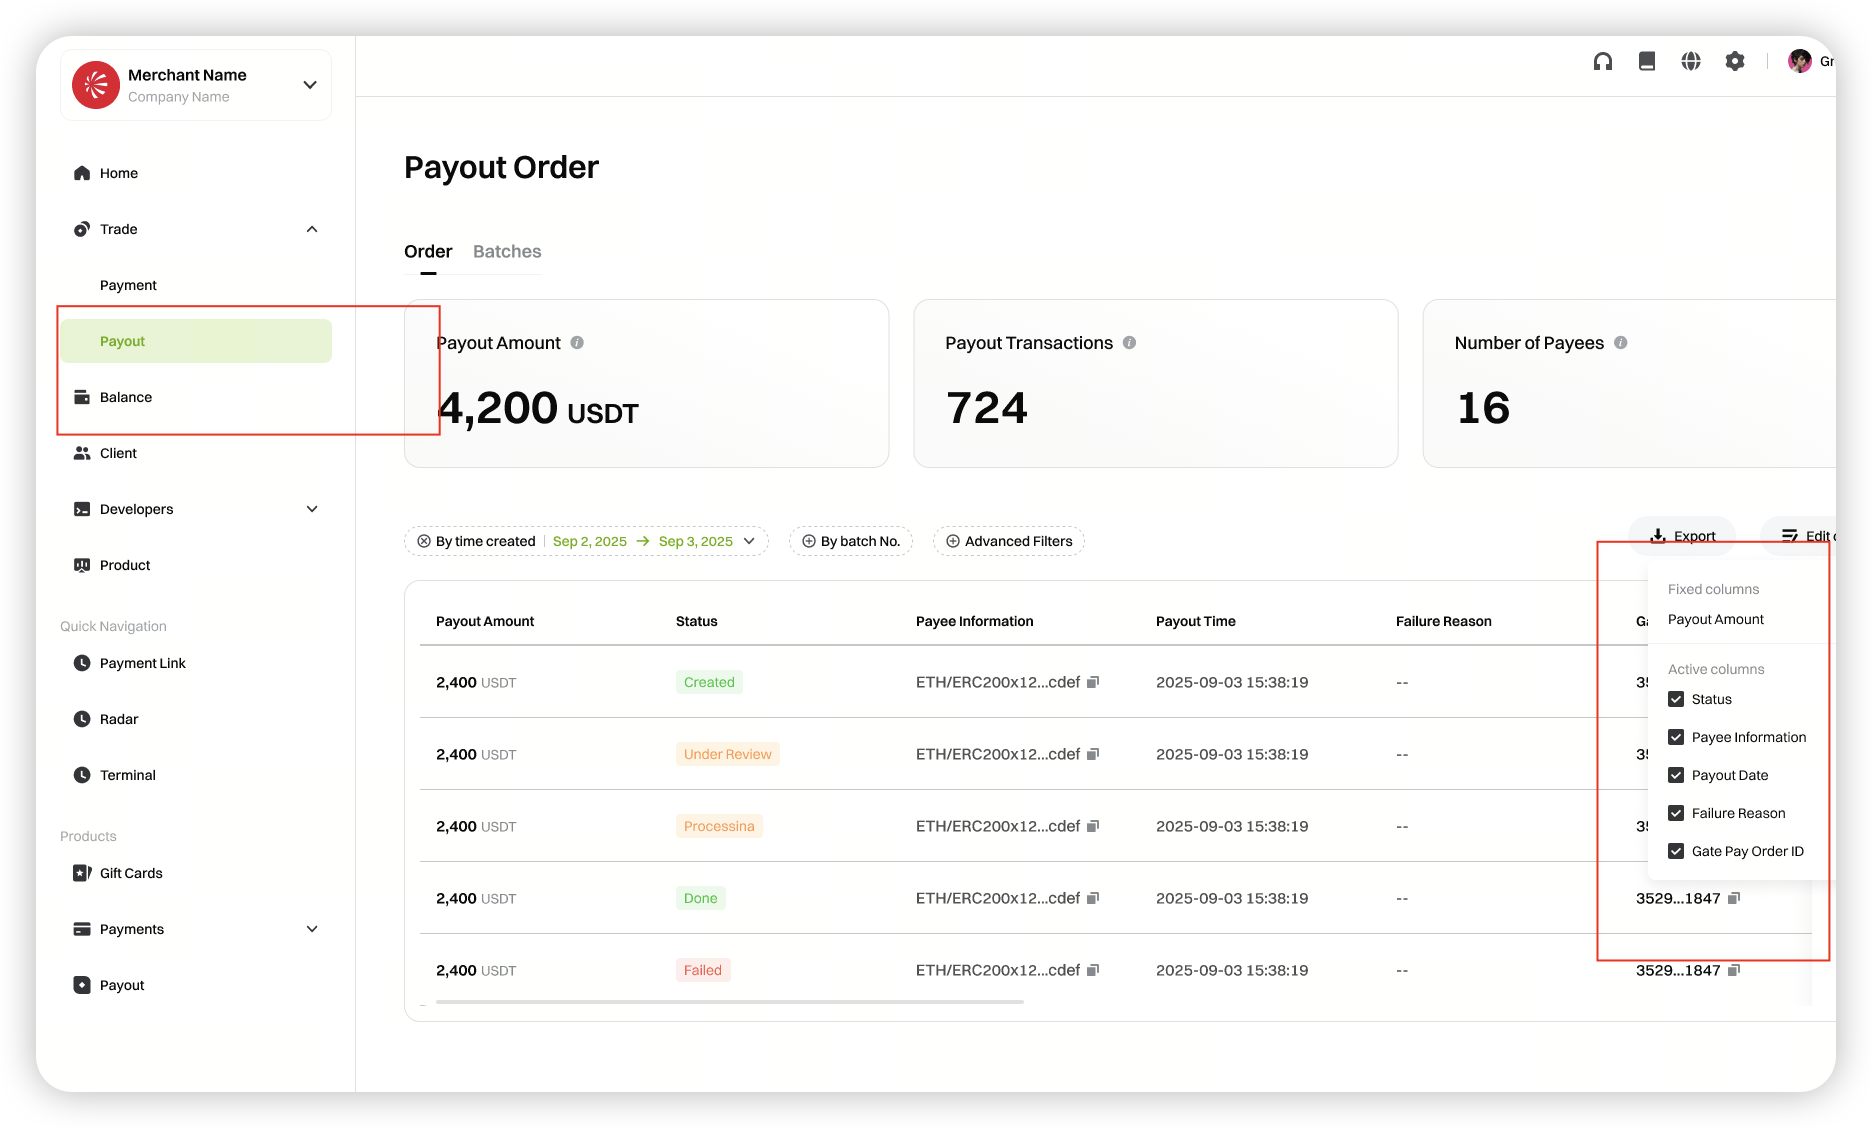Collapse the Trade menu section

[x=312, y=229]
